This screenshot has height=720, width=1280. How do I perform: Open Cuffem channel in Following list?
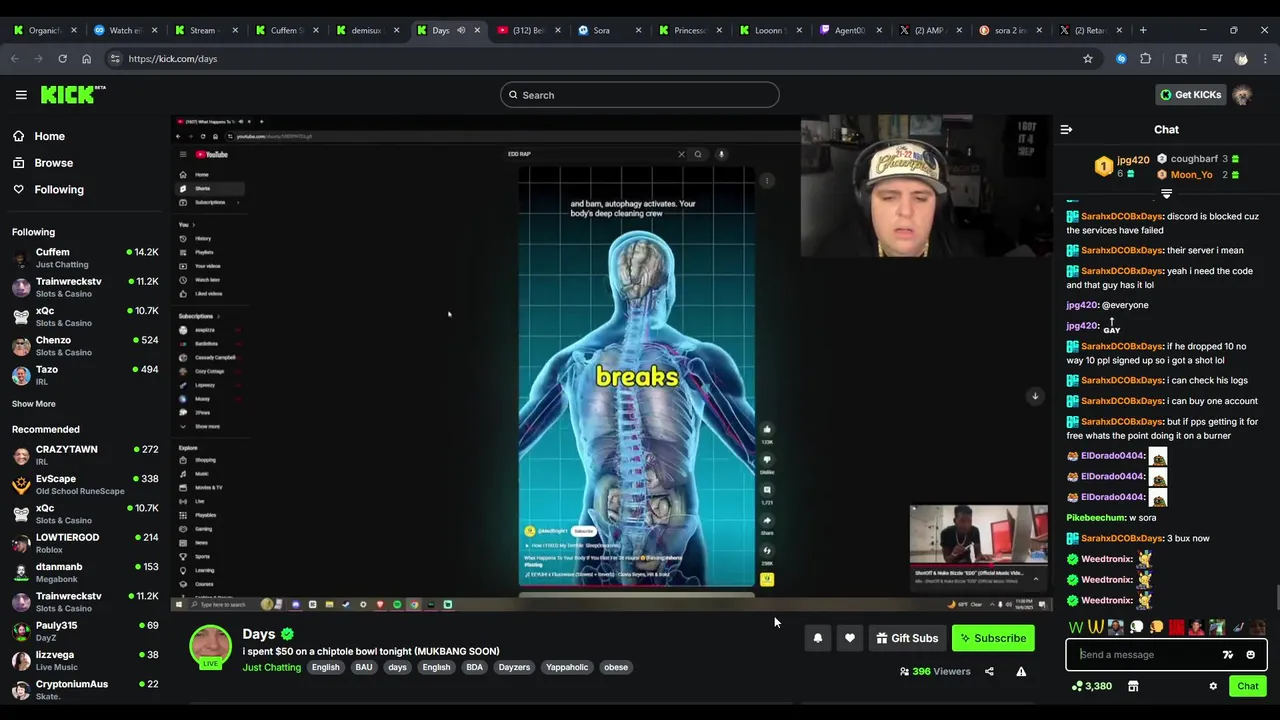tap(85, 258)
